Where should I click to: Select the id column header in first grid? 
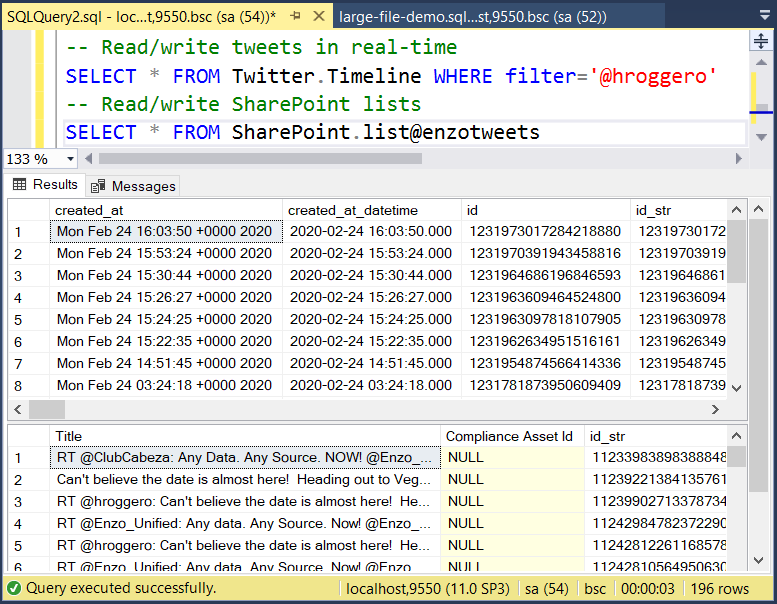(x=546, y=210)
